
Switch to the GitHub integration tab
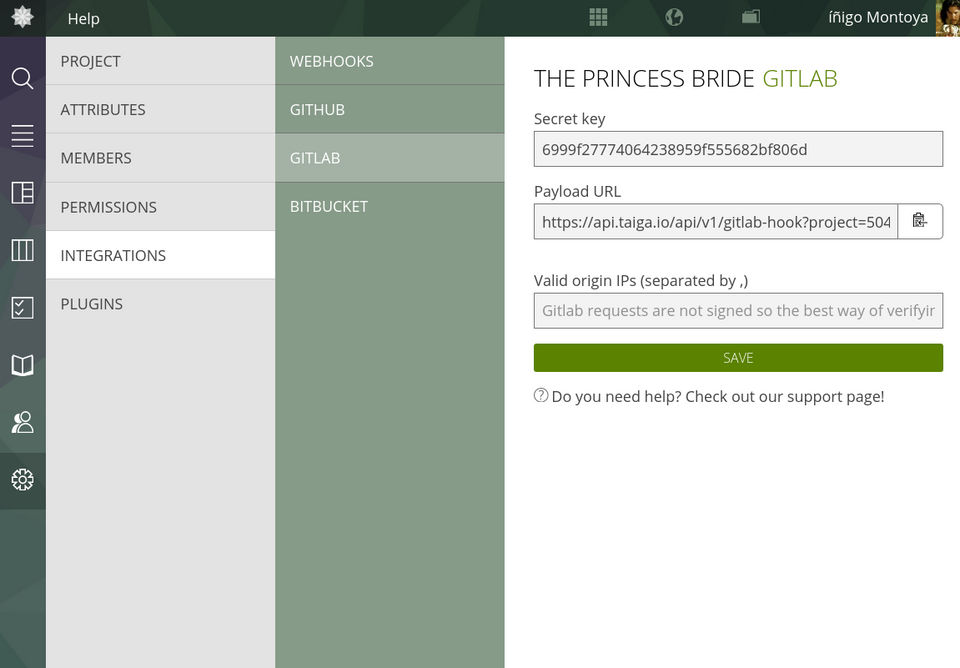point(389,109)
